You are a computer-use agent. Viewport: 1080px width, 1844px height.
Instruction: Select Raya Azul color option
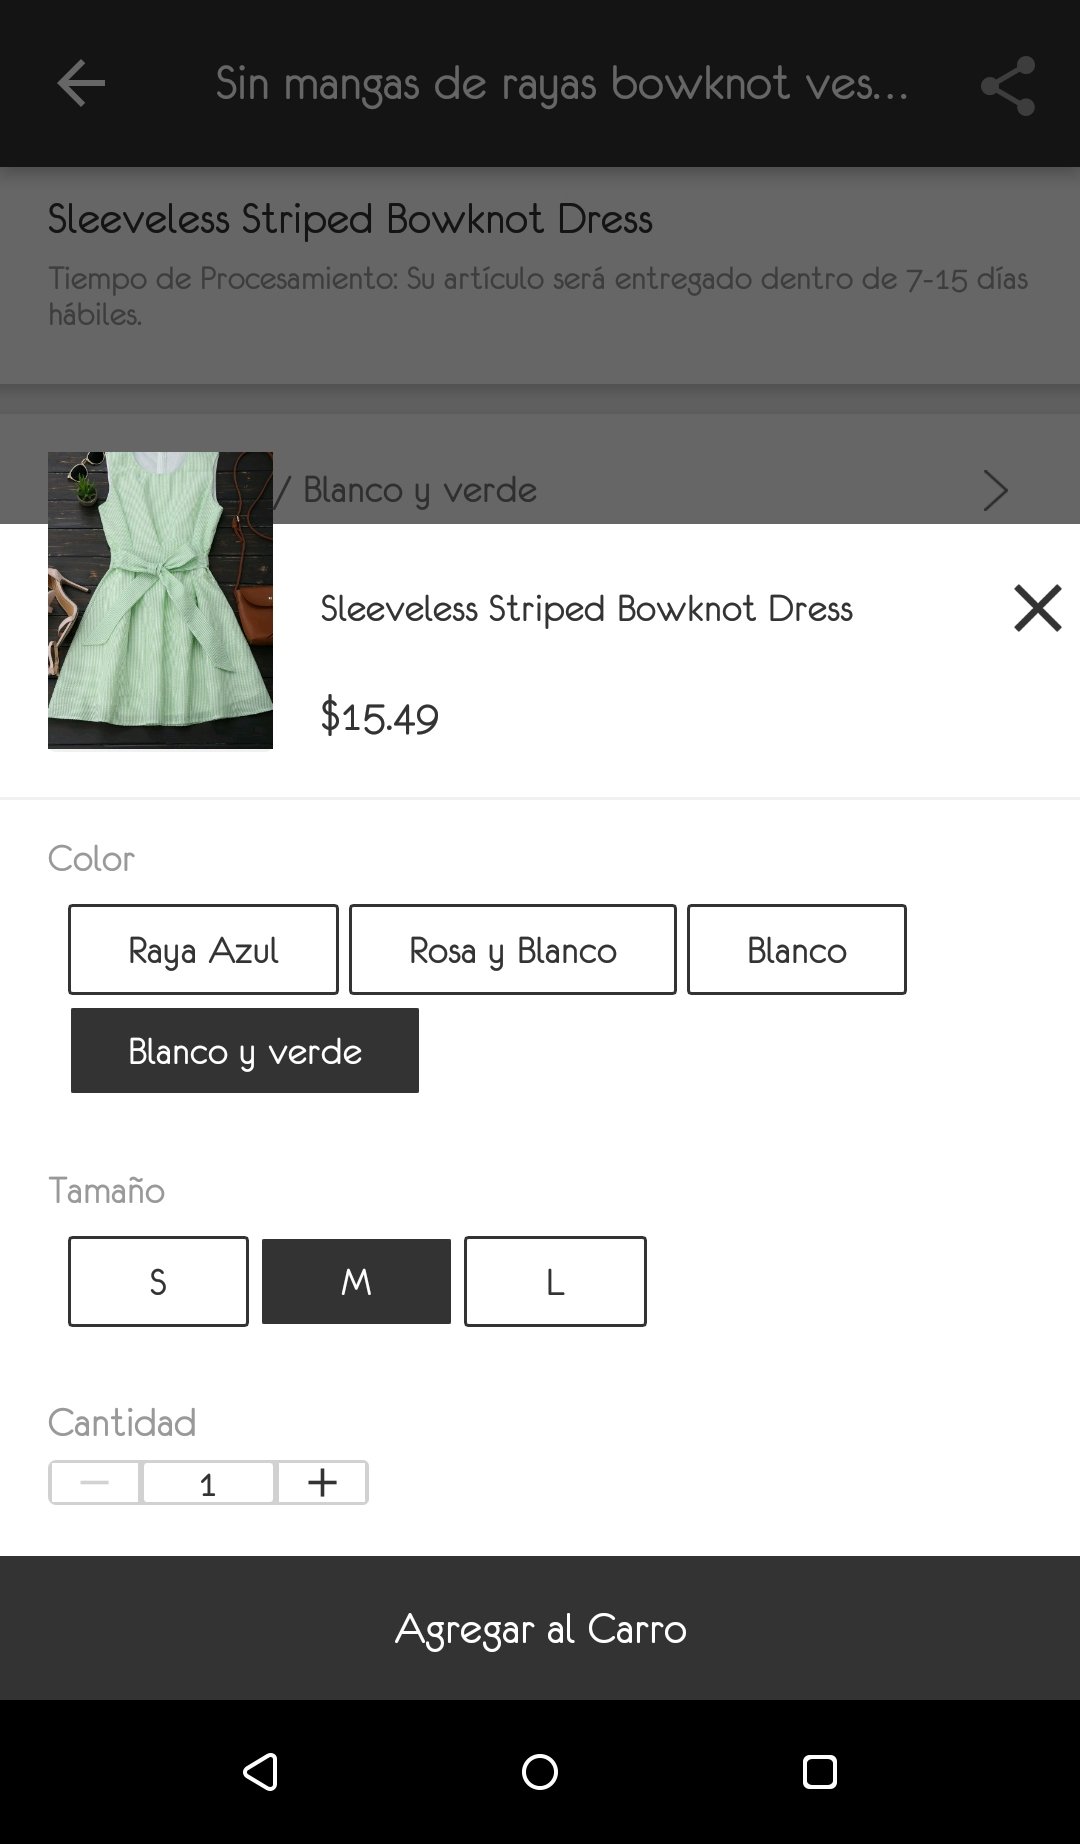click(x=203, y=949)
